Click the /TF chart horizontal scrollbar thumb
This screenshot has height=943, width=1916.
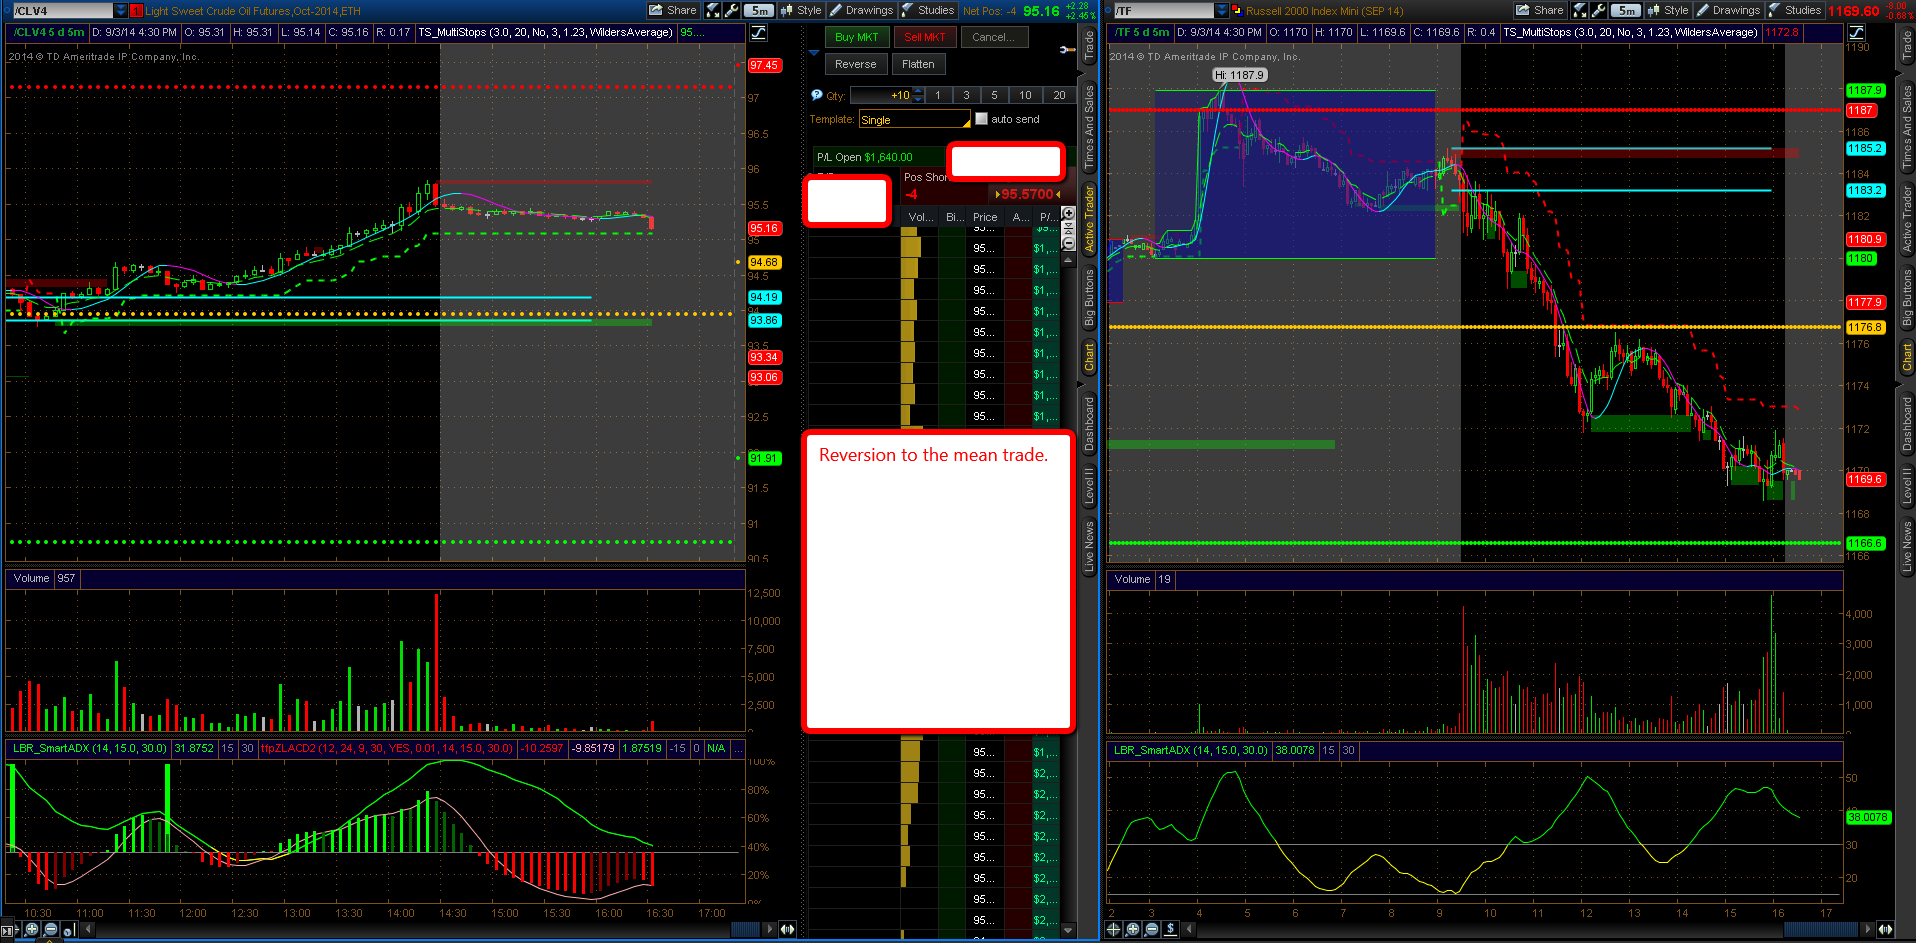tap(1823, 929)
